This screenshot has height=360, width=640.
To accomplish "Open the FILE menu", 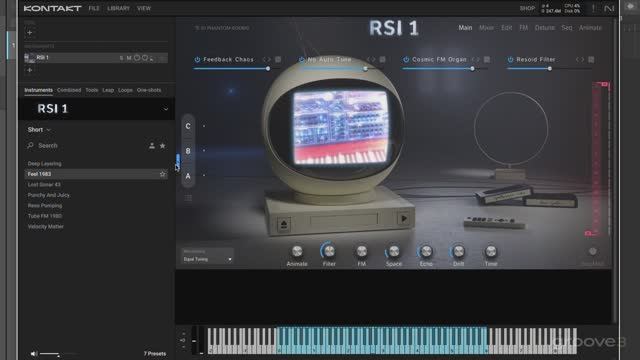I will coord(94,8).
